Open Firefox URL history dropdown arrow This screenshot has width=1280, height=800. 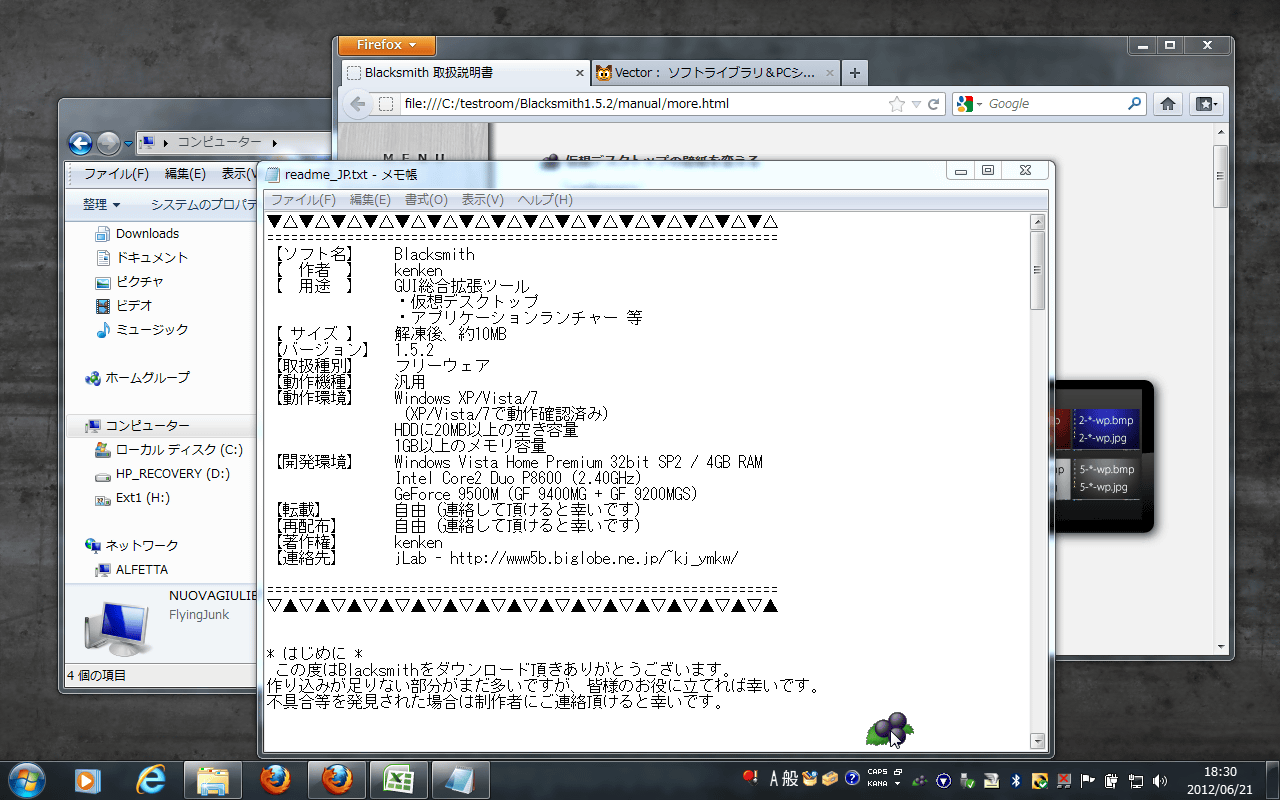pos(916,104)
